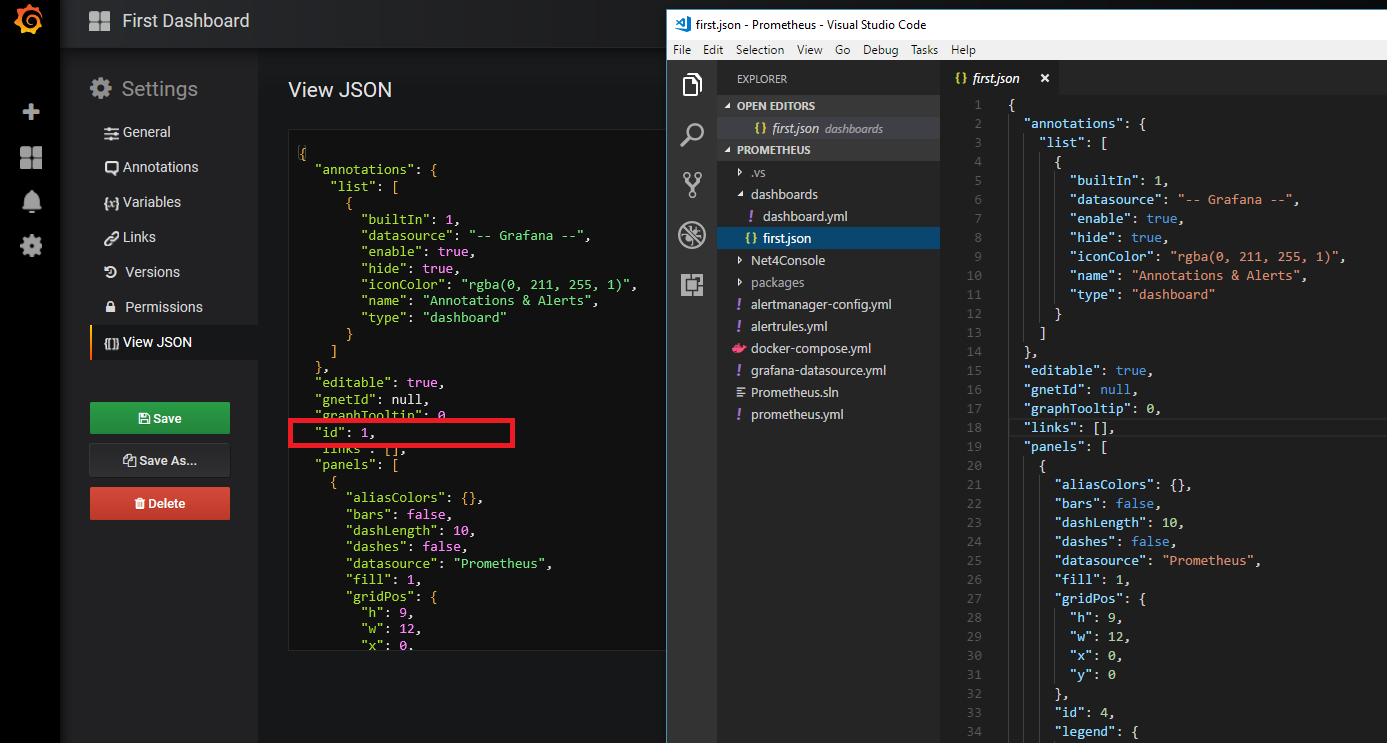Collapse the dashboards folder
The height and width of the screenshot is (743, 1387).
[828, 194]
